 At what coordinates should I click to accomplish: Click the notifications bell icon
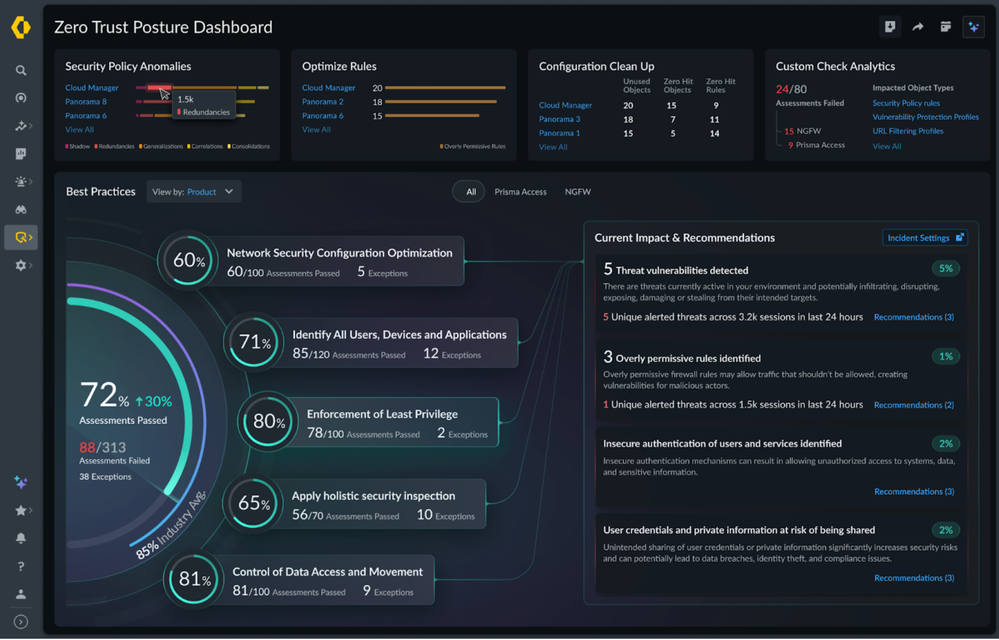(x=21, y=539)
